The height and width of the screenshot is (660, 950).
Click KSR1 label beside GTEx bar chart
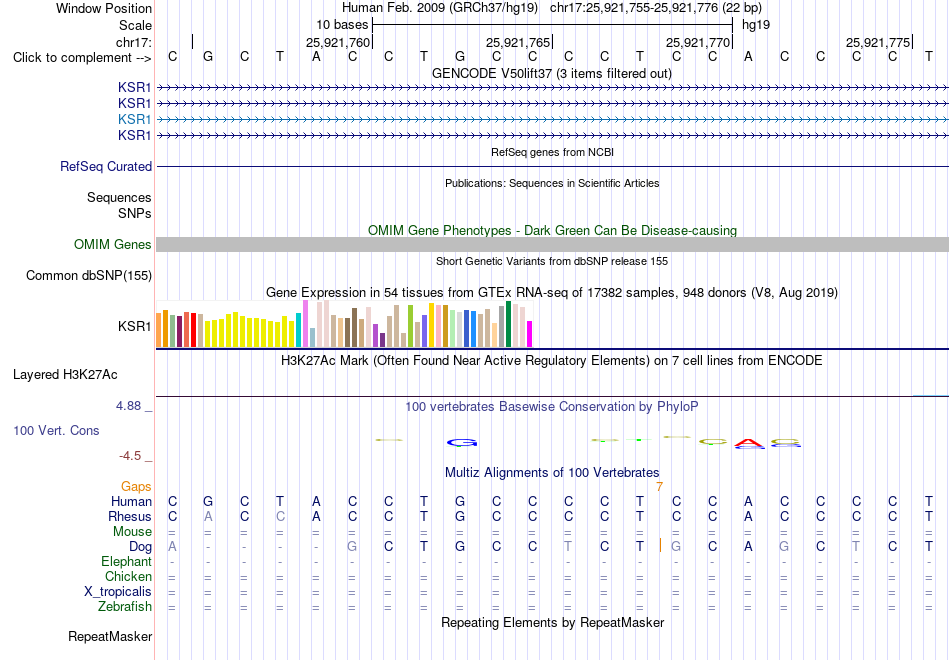(135, 327)
